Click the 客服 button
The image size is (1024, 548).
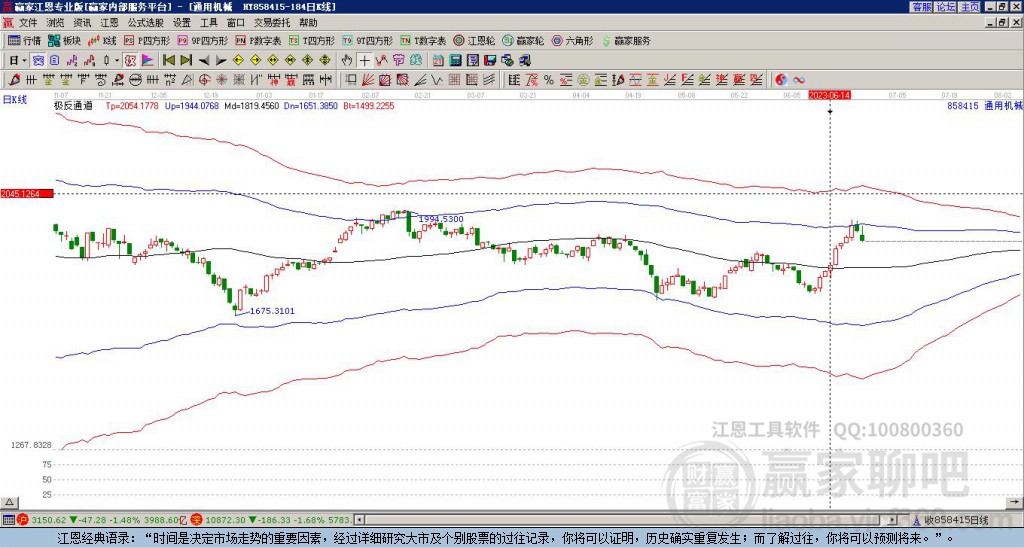pos(921,7)
